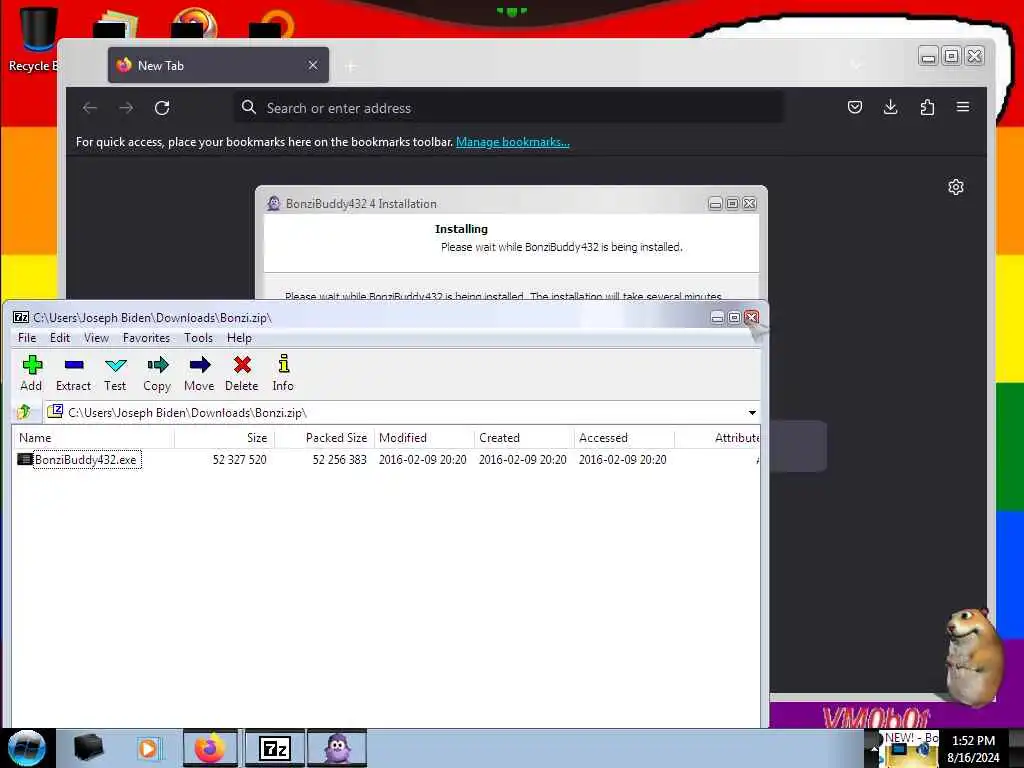The width and height of the screenshot is (1024, 768).
Task: Click the 7-Zip address path field
Action: pos(402,413)
